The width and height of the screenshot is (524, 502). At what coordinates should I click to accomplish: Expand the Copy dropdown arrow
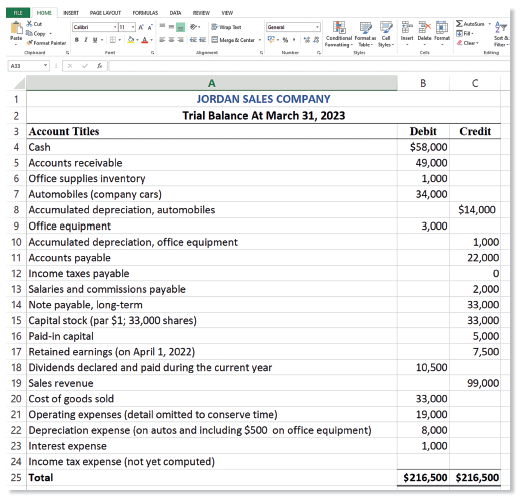(50, 33)
